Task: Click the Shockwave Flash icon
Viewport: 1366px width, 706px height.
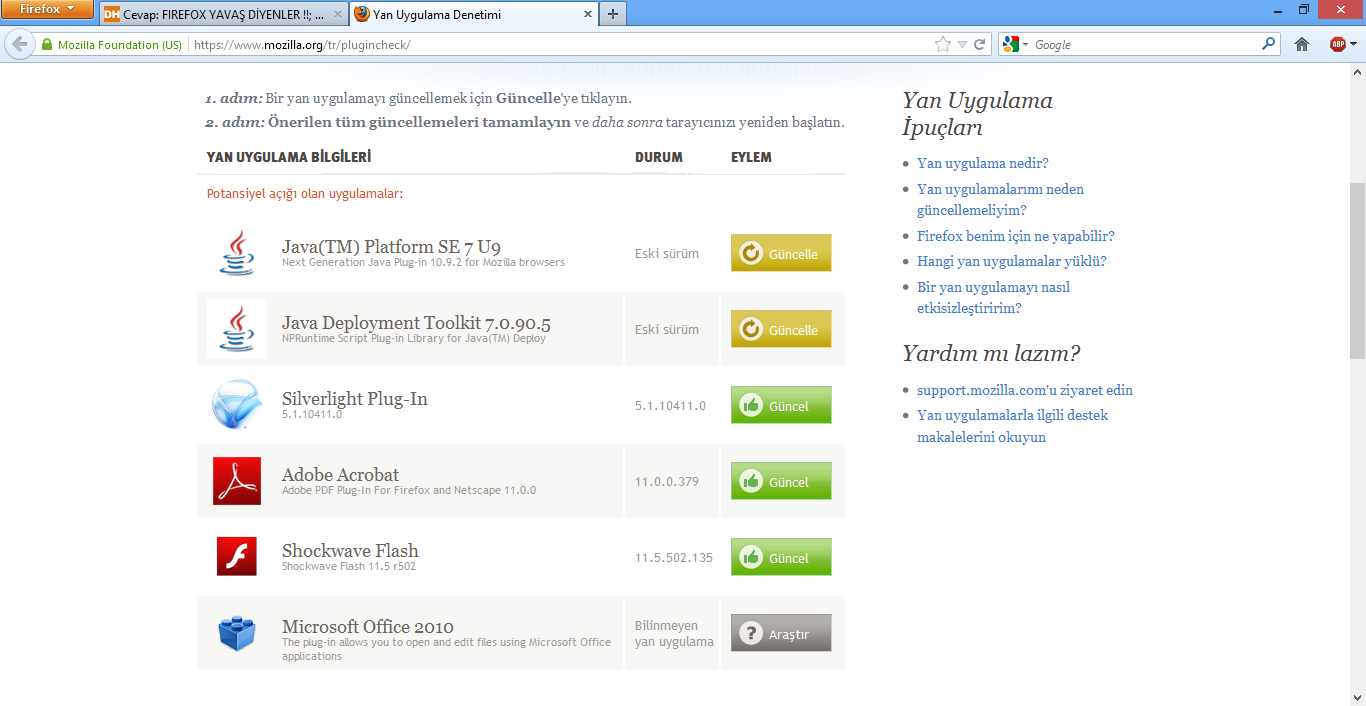Action: pyautogui.click(x=237, y=557)
